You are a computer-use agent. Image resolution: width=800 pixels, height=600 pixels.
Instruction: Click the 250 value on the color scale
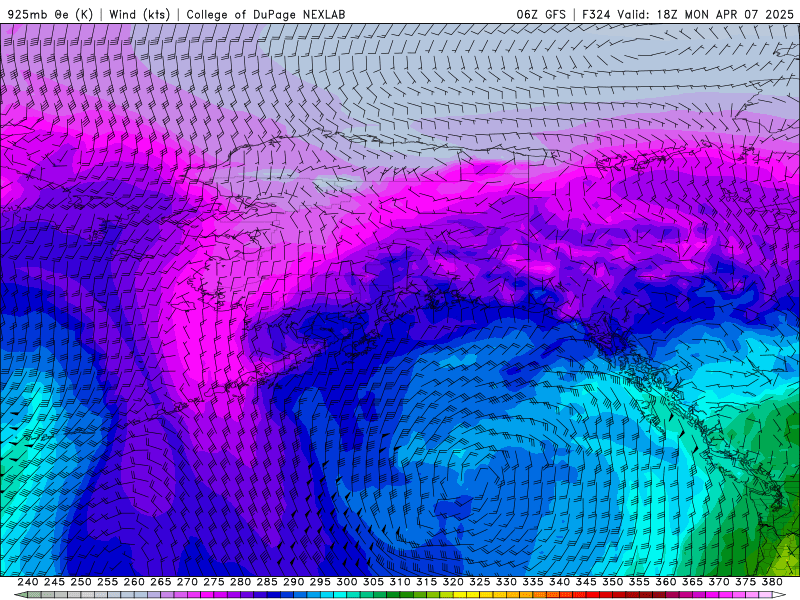point(81,582)
